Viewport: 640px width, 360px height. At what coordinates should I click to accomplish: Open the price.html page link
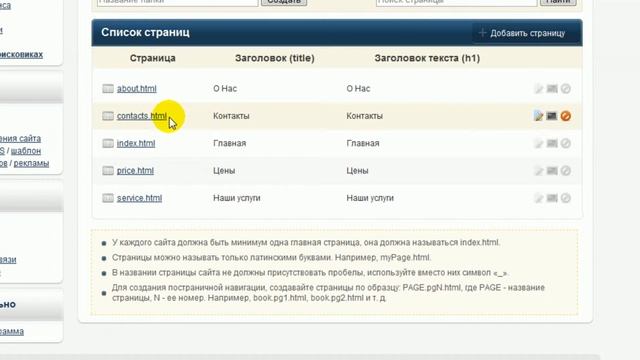point(135,171)
